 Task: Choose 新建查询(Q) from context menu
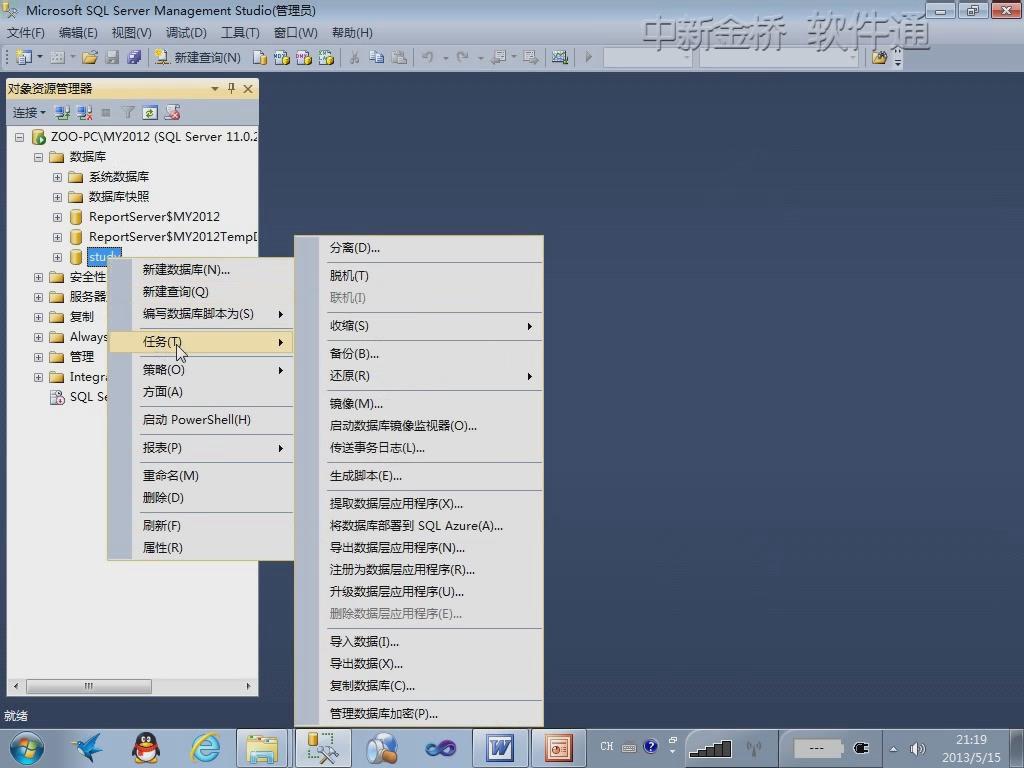(x=201, y=292)
